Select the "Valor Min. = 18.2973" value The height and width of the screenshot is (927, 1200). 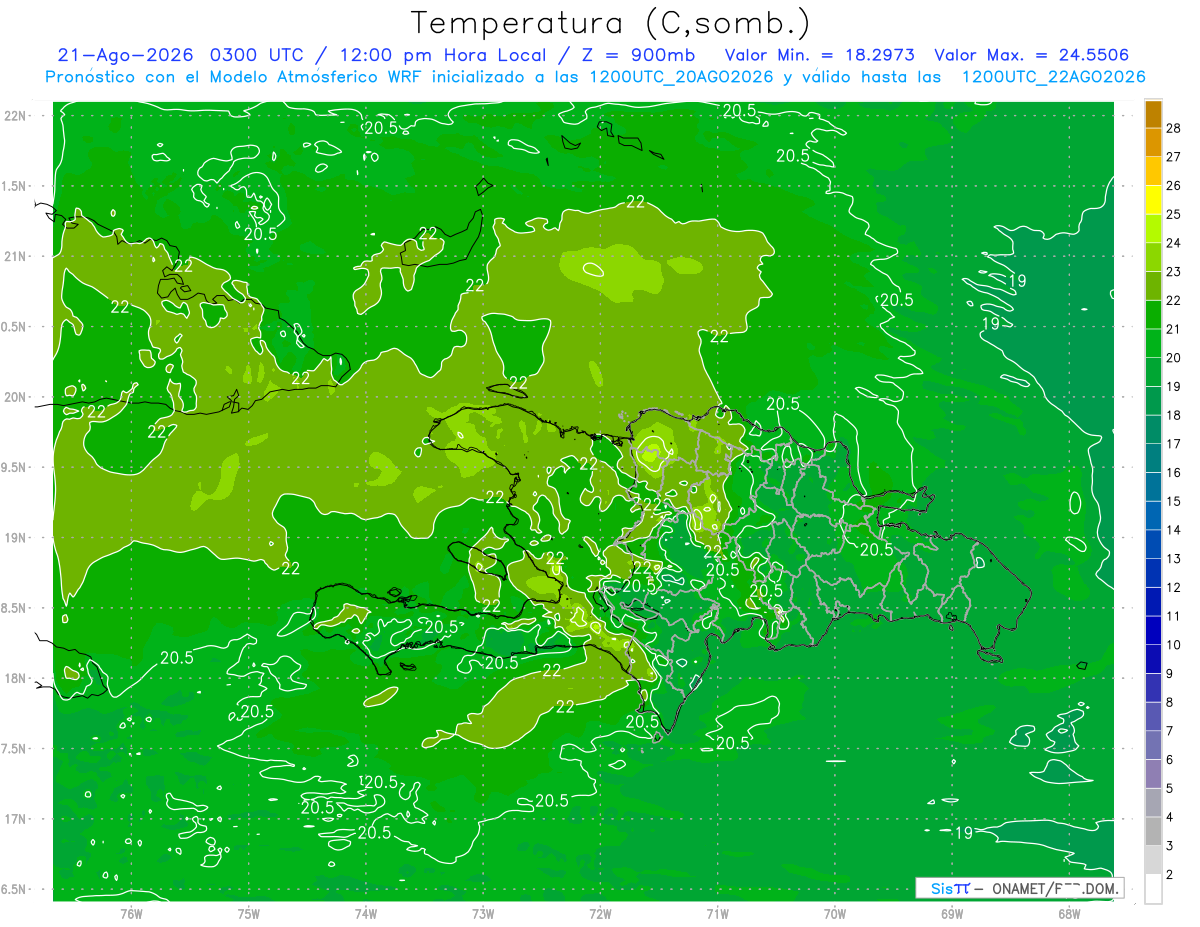(x=820, y=55)
